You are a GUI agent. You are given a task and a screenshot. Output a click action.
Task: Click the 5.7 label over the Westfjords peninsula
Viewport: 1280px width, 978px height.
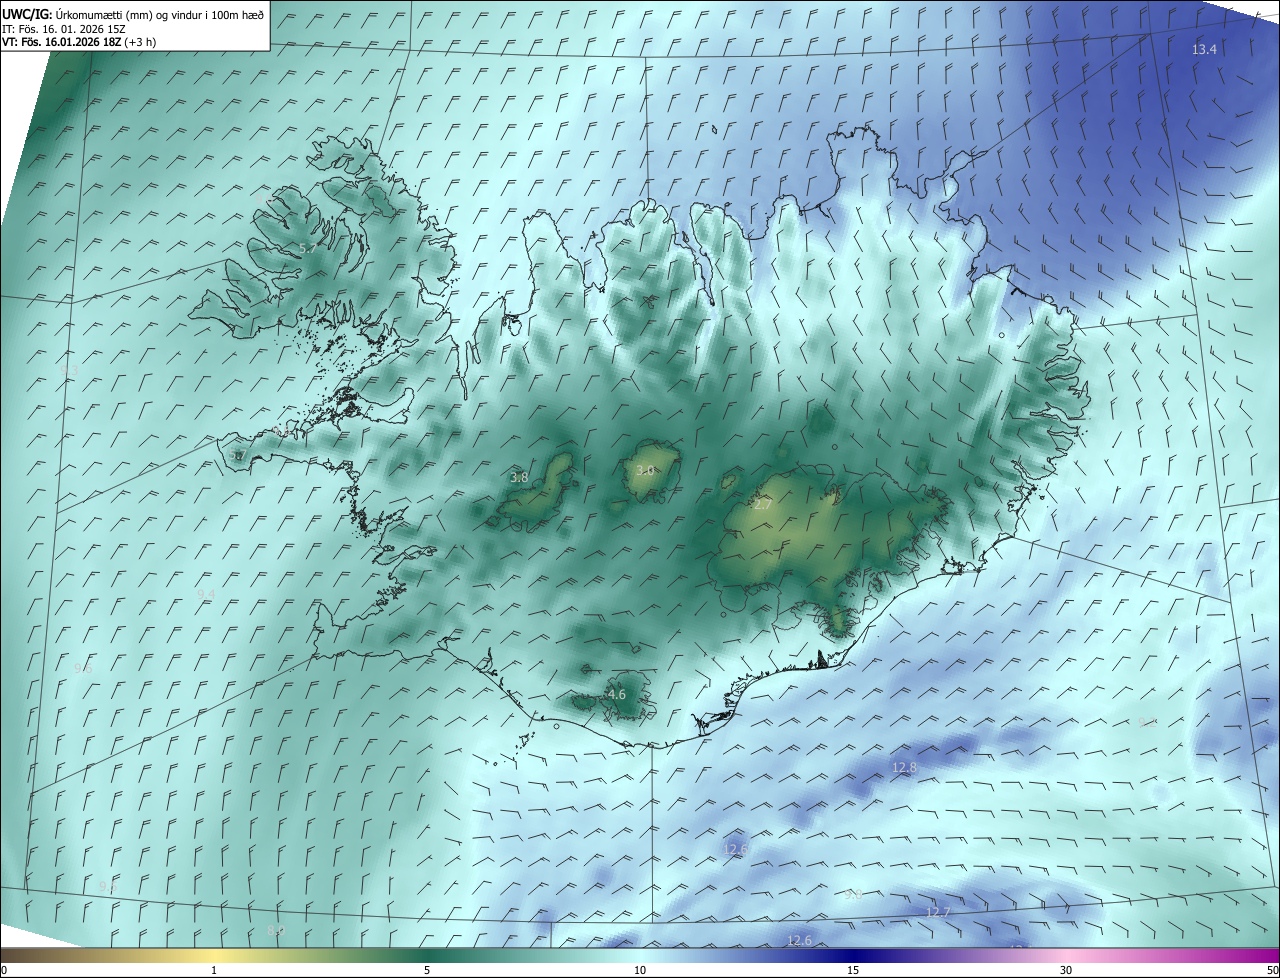point(308,248)
